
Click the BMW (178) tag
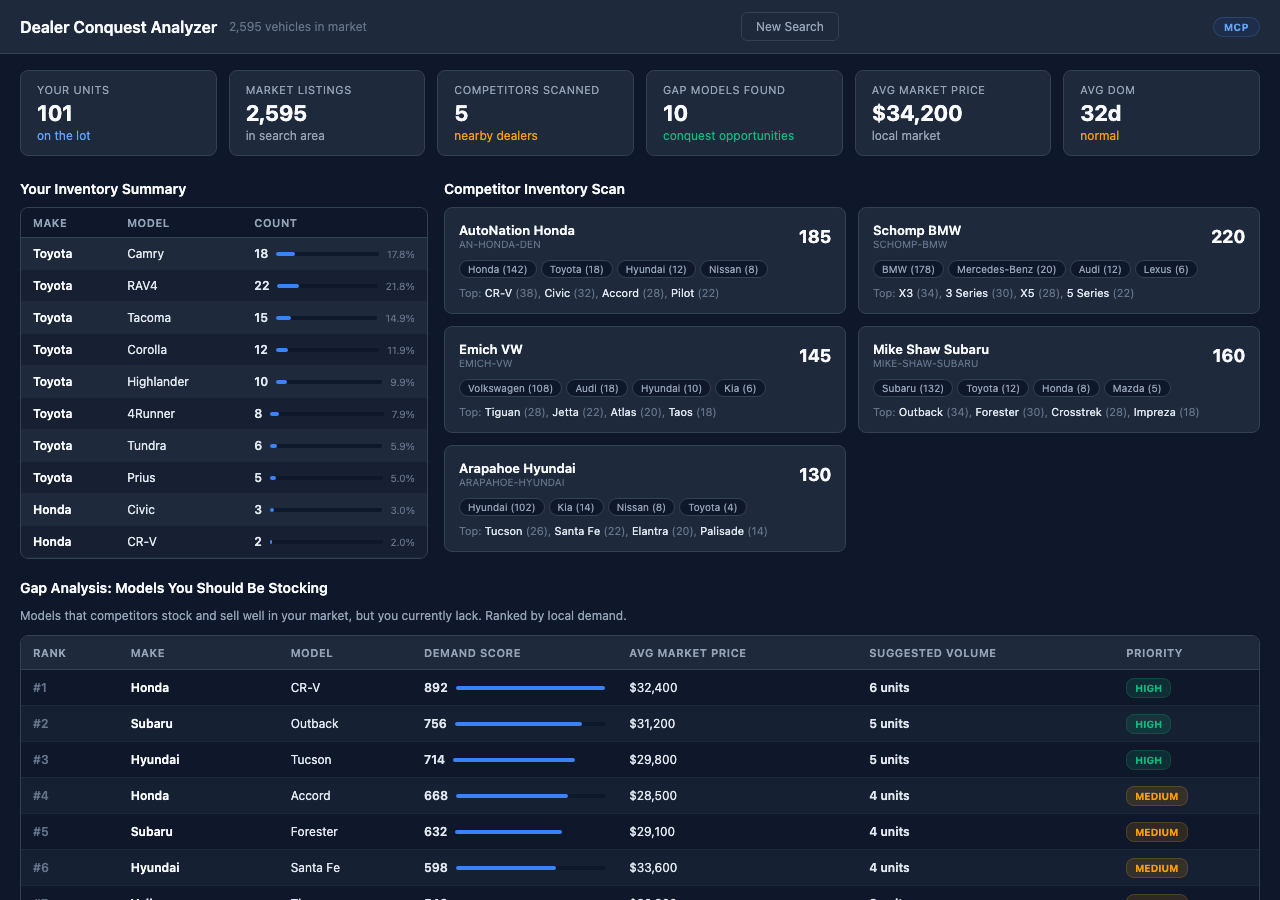point(908,269)
